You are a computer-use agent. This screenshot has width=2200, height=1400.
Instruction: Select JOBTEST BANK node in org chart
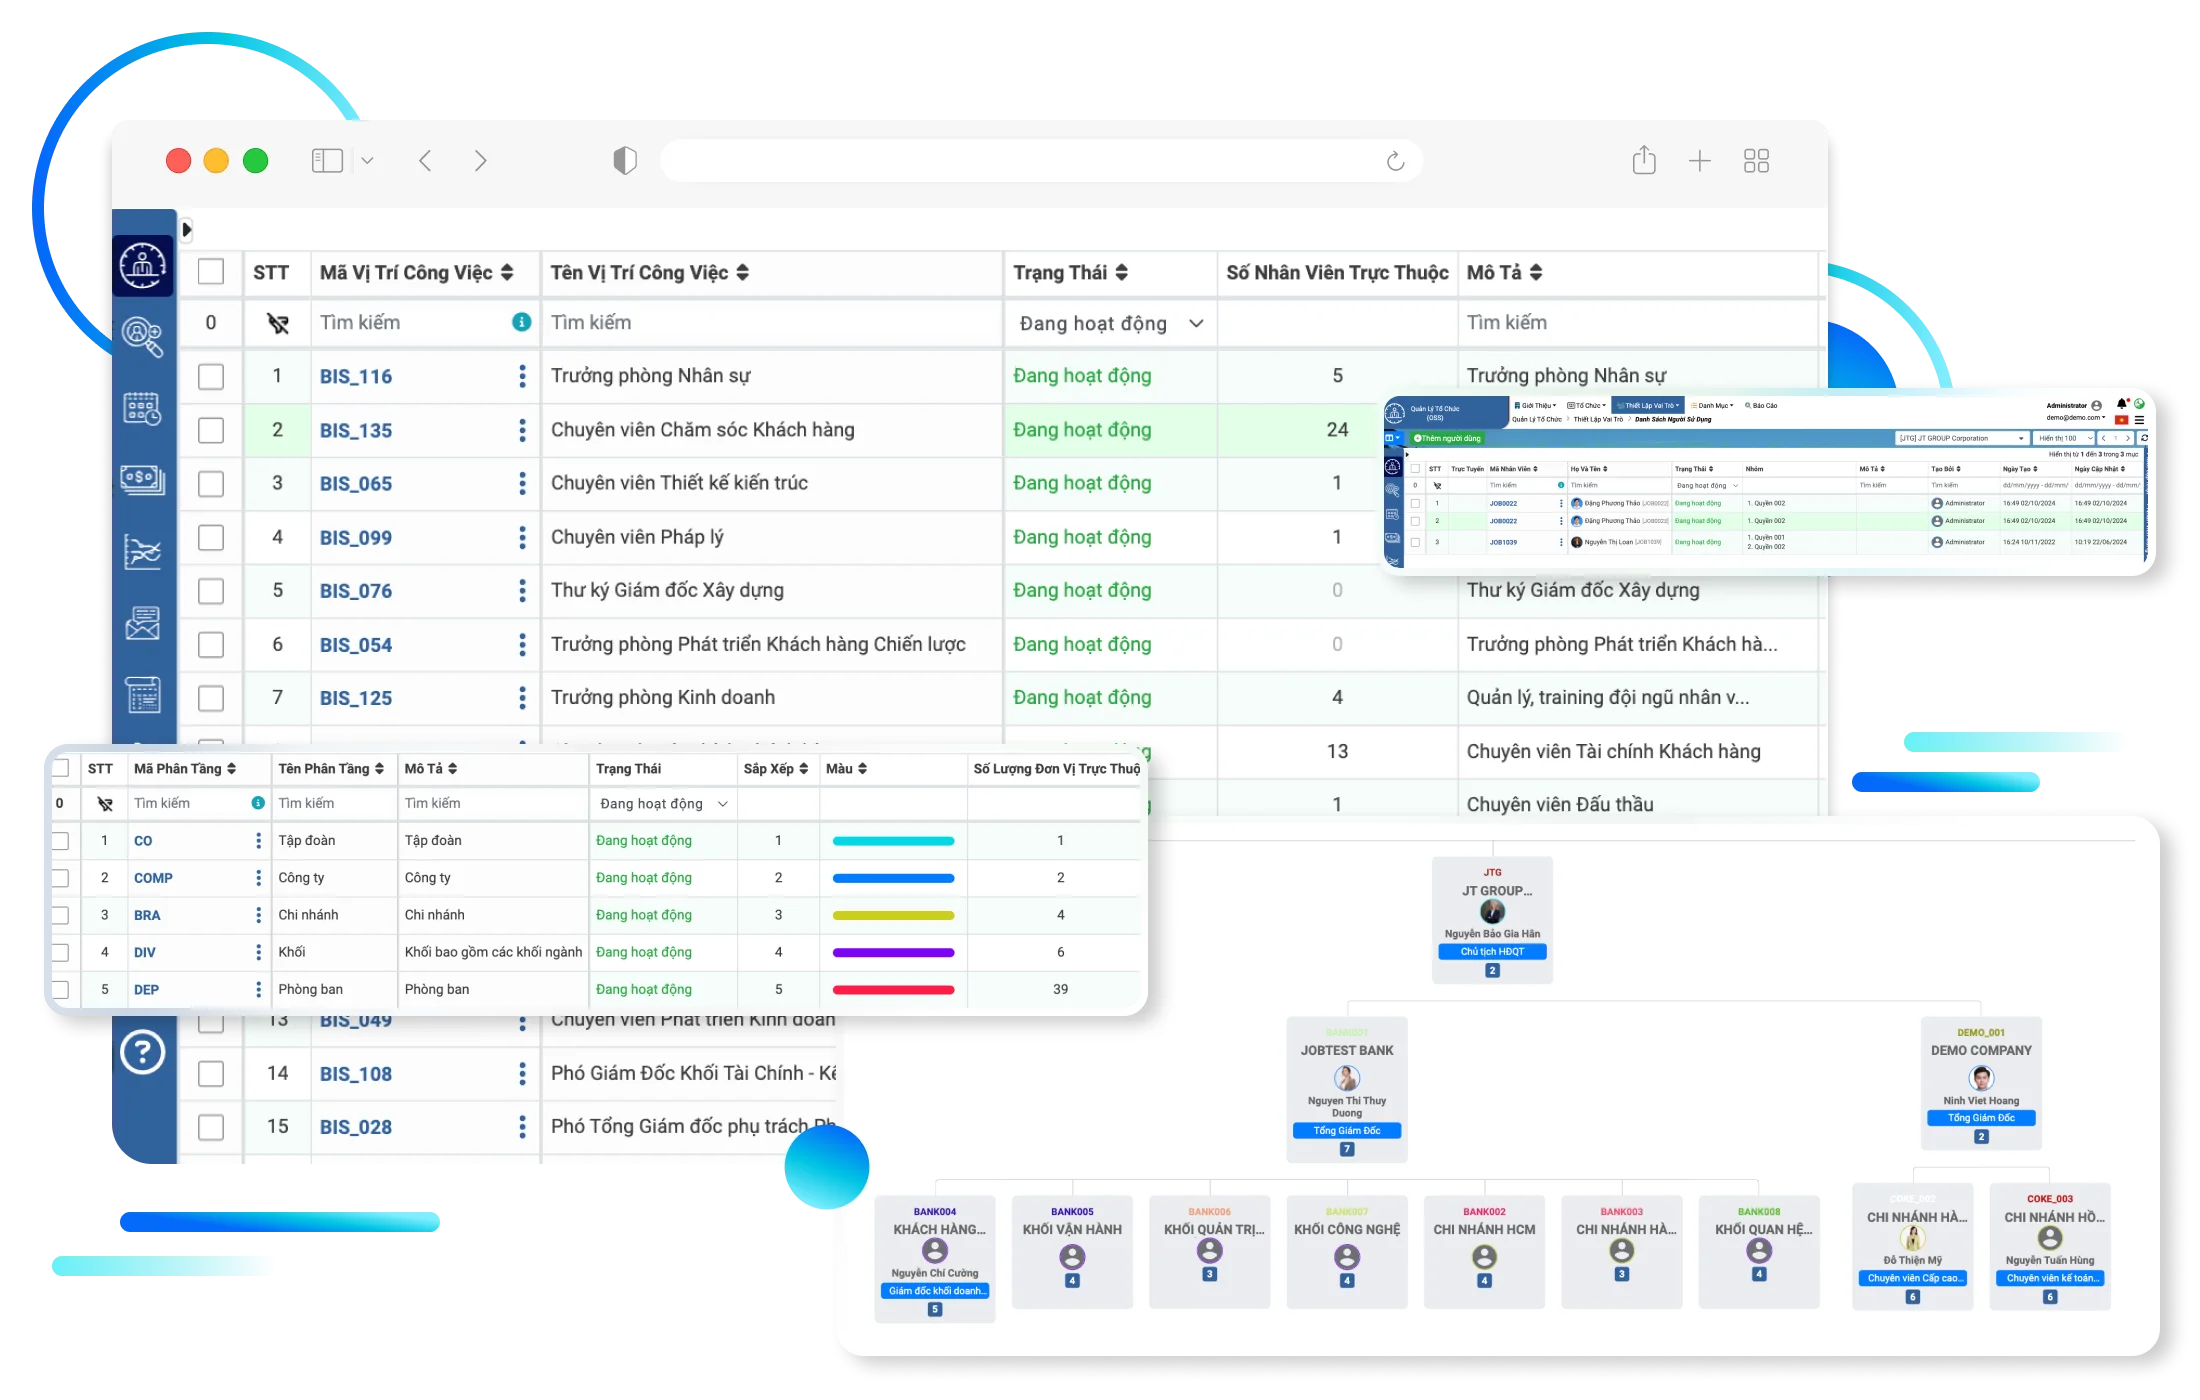pos(1347,1089)
